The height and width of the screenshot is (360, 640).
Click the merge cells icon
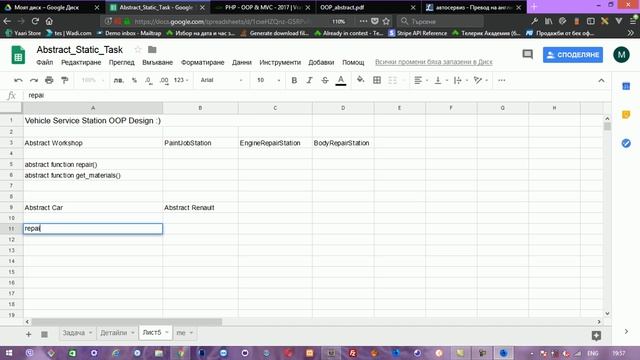(x=392, y=80)
